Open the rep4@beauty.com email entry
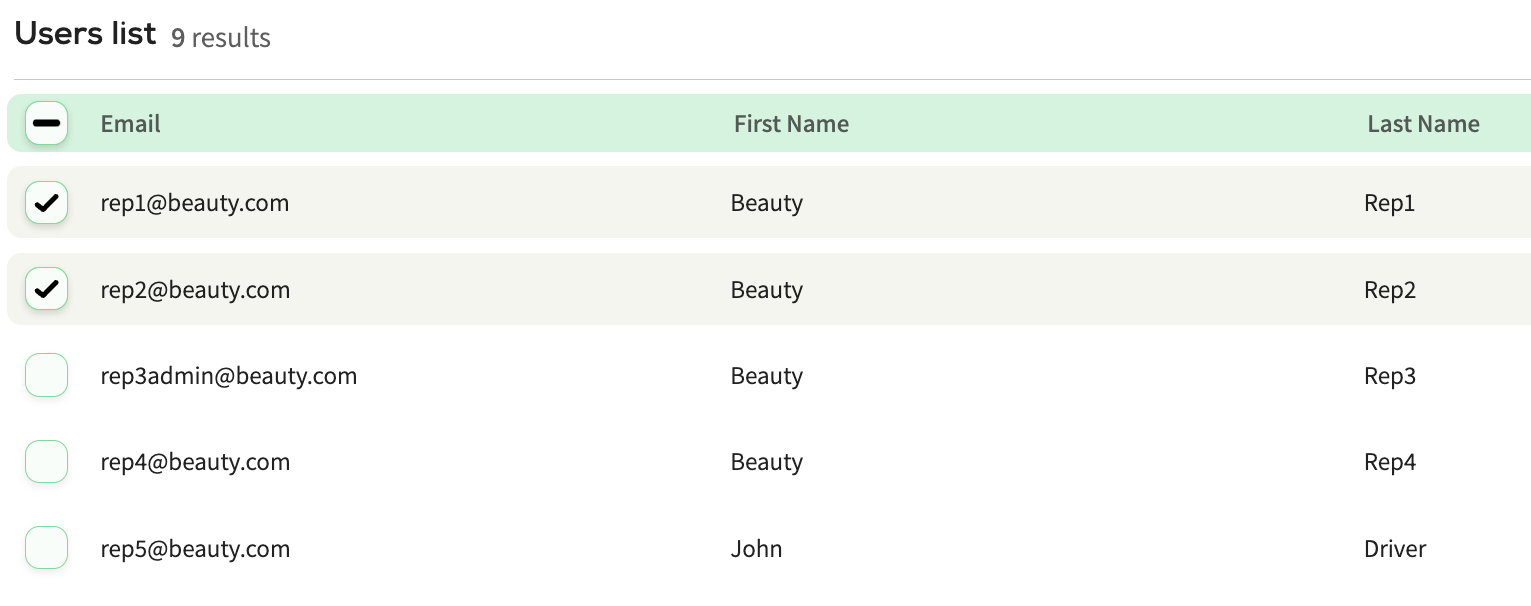 195,462
